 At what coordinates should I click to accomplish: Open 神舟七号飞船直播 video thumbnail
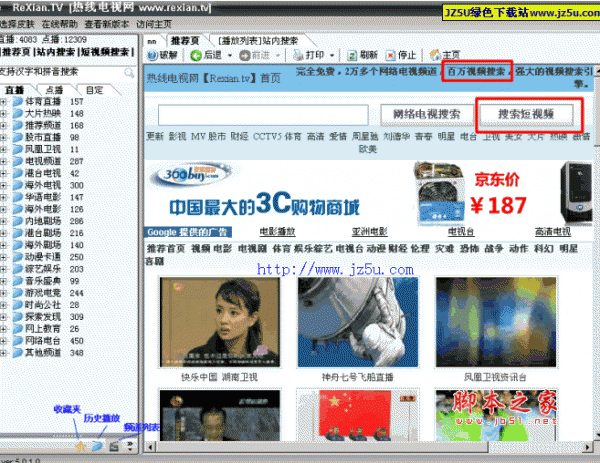tap(358, 322)
